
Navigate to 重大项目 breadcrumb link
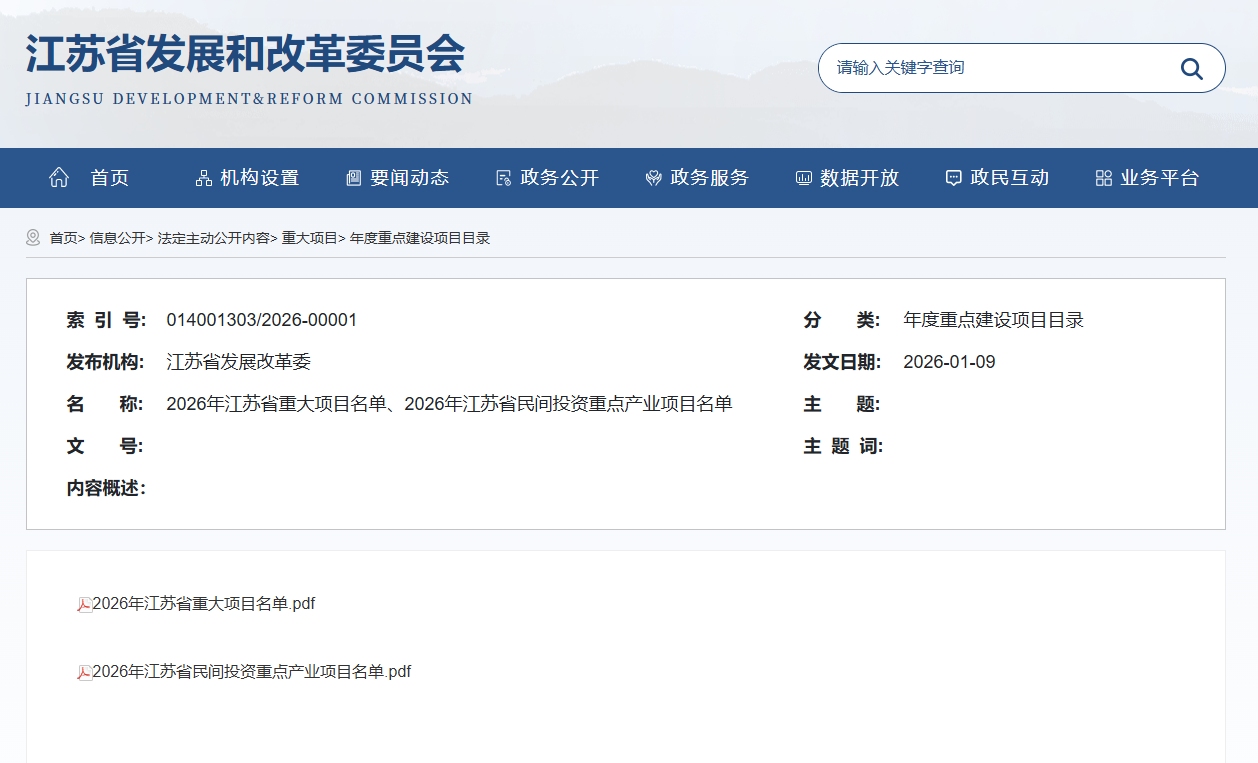point(309,238)
